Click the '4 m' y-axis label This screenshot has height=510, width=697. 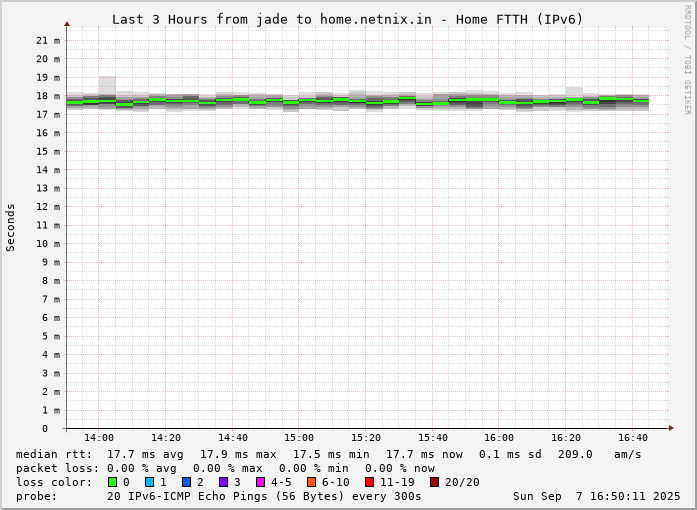point(51,355)
